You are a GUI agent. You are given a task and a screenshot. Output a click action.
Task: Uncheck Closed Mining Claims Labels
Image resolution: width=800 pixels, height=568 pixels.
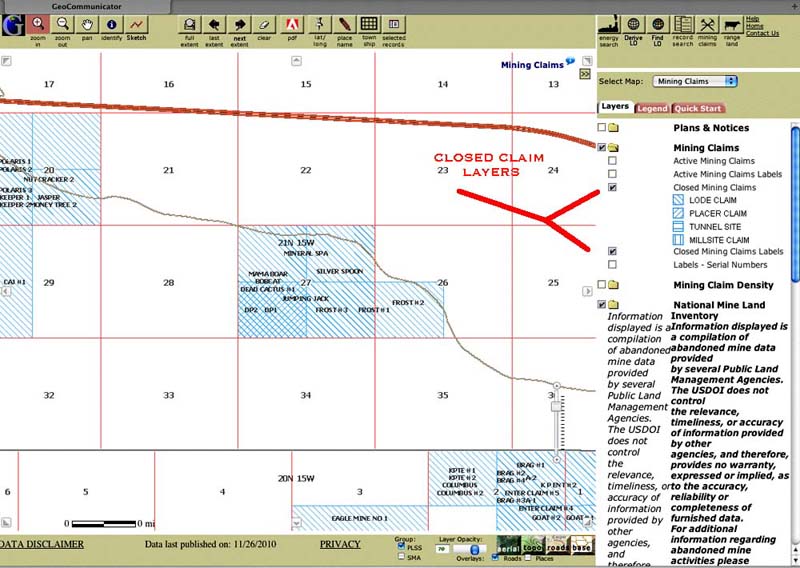point(612,251)
